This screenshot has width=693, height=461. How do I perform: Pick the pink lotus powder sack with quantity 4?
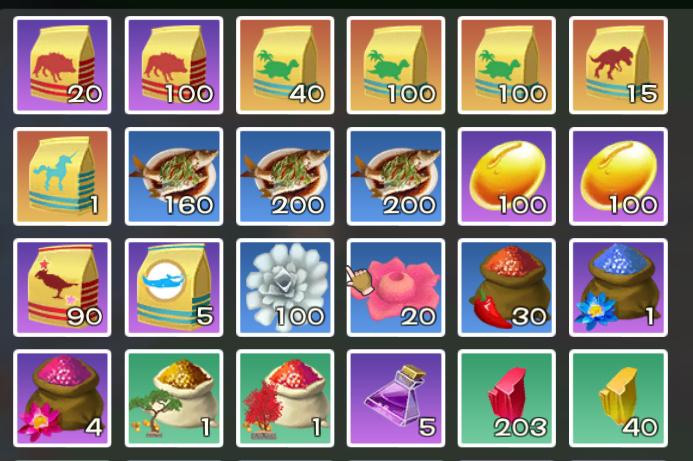click(x=62, y=399)
